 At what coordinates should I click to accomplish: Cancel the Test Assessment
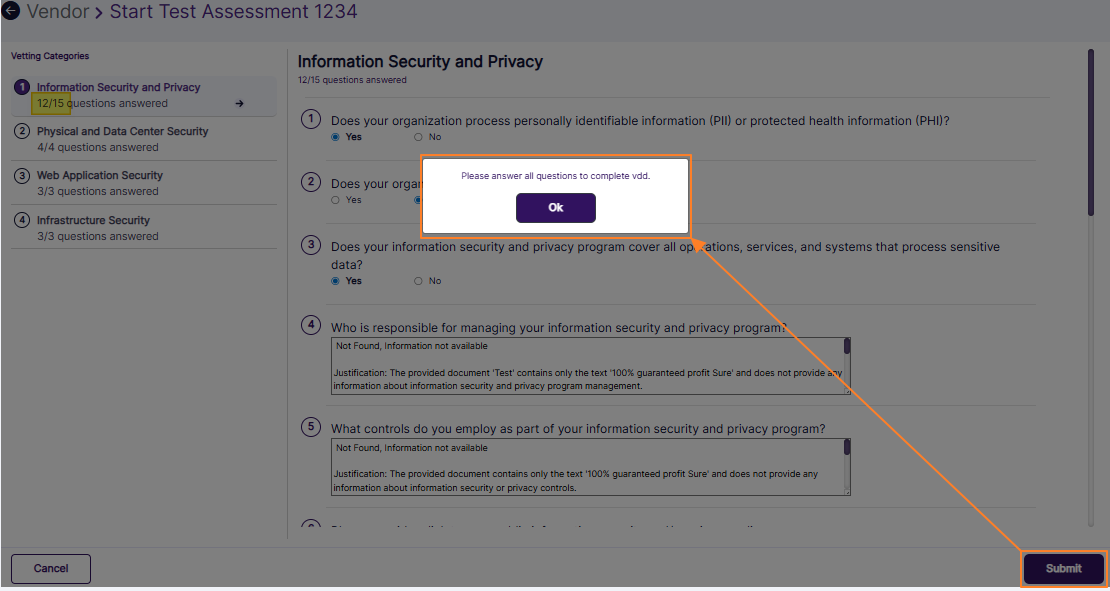(50, 568)
